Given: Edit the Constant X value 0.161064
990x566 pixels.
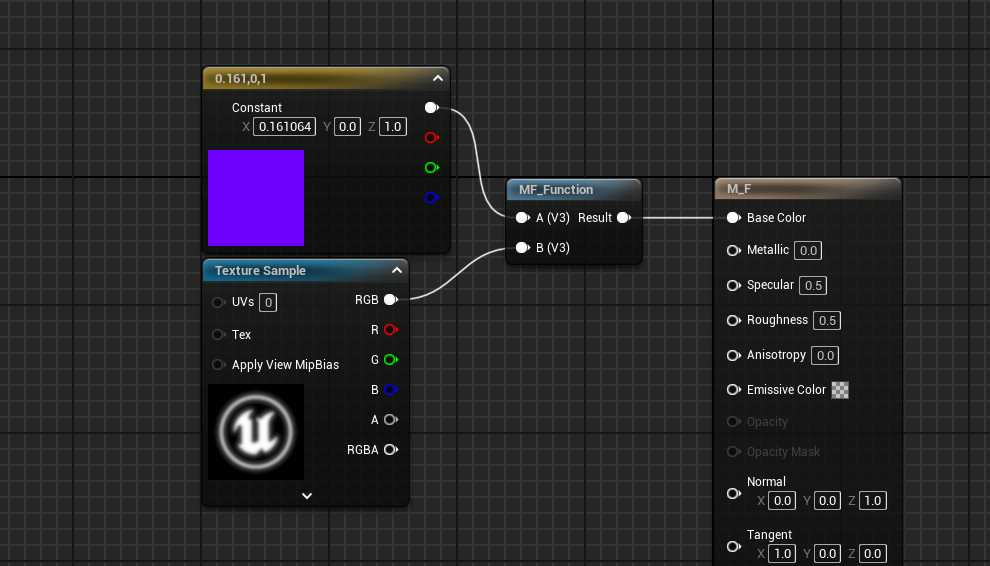Looking at the screenshot, I should [x=284, y=126].
